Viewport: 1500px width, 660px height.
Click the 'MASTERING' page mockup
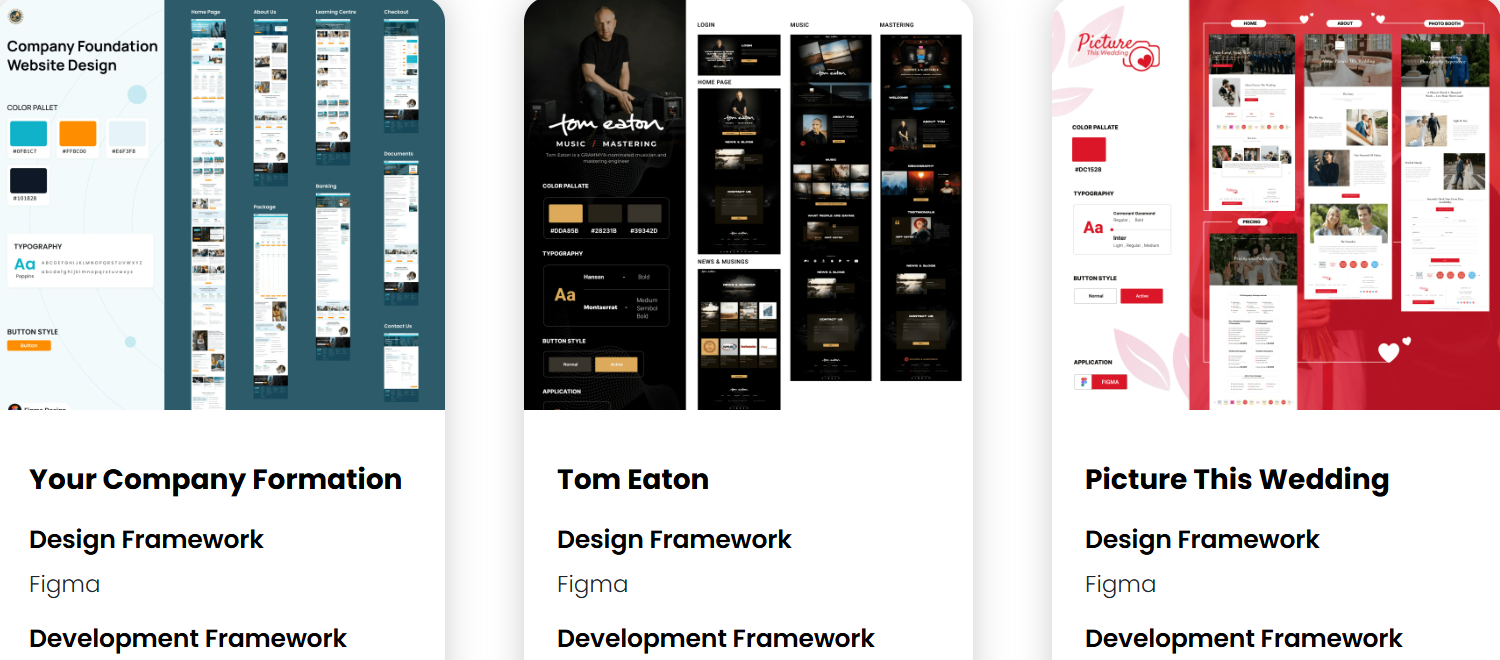[921, 208]
